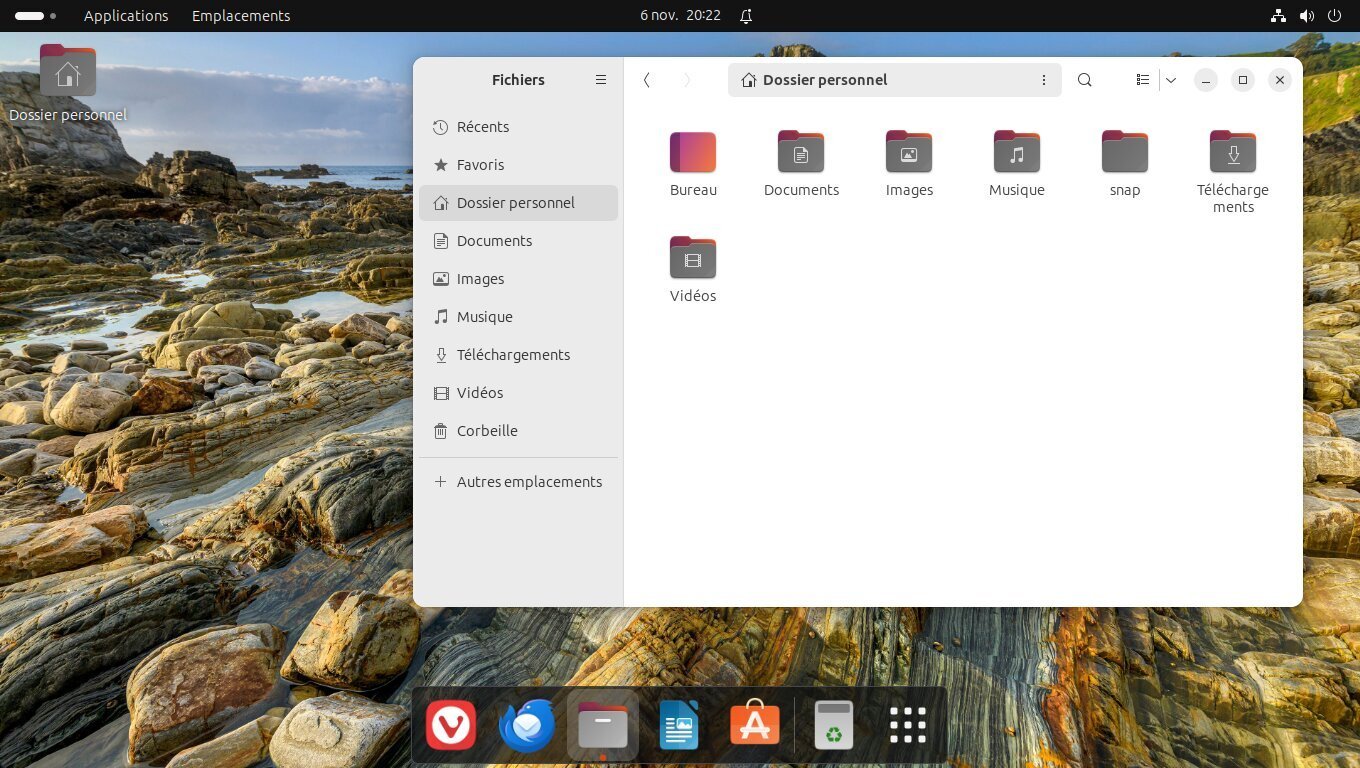Image resolution: width=1360 pixels, height=768 pixels.
Task: Open the Fichiers sidebar hamburger menu
Action: 601,80
